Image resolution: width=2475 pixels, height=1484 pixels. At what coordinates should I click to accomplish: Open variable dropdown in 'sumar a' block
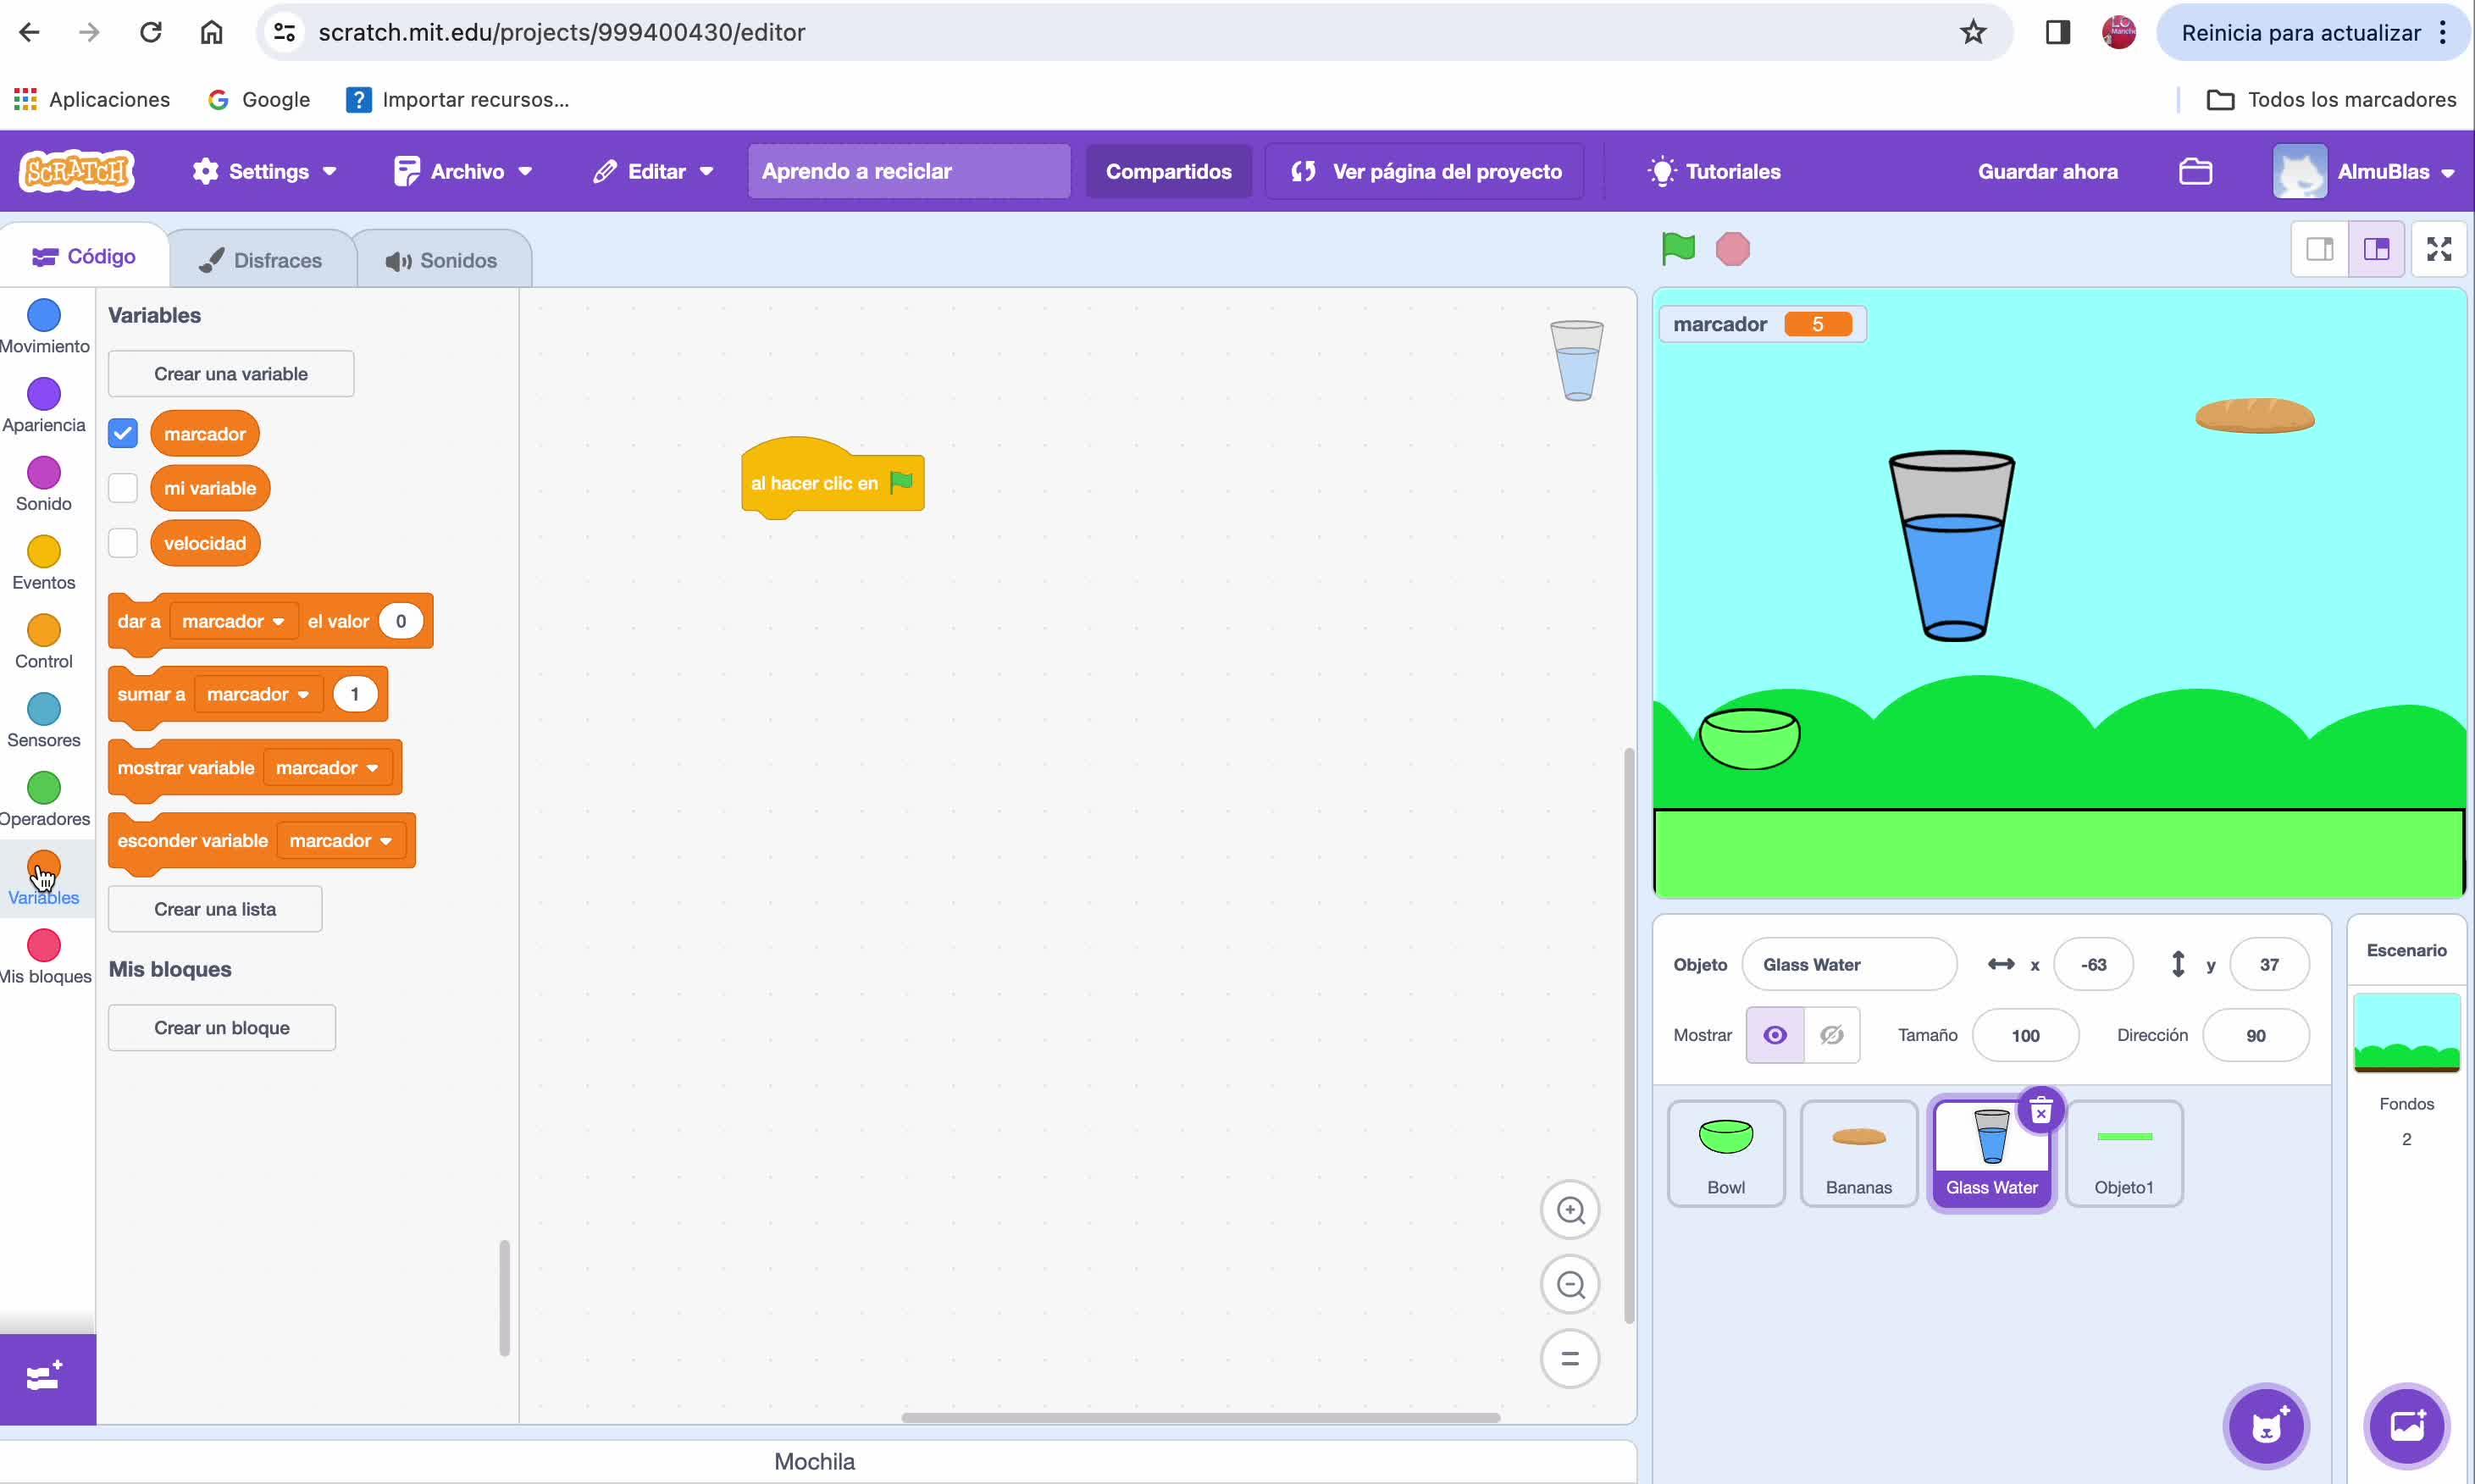[303, 695]
